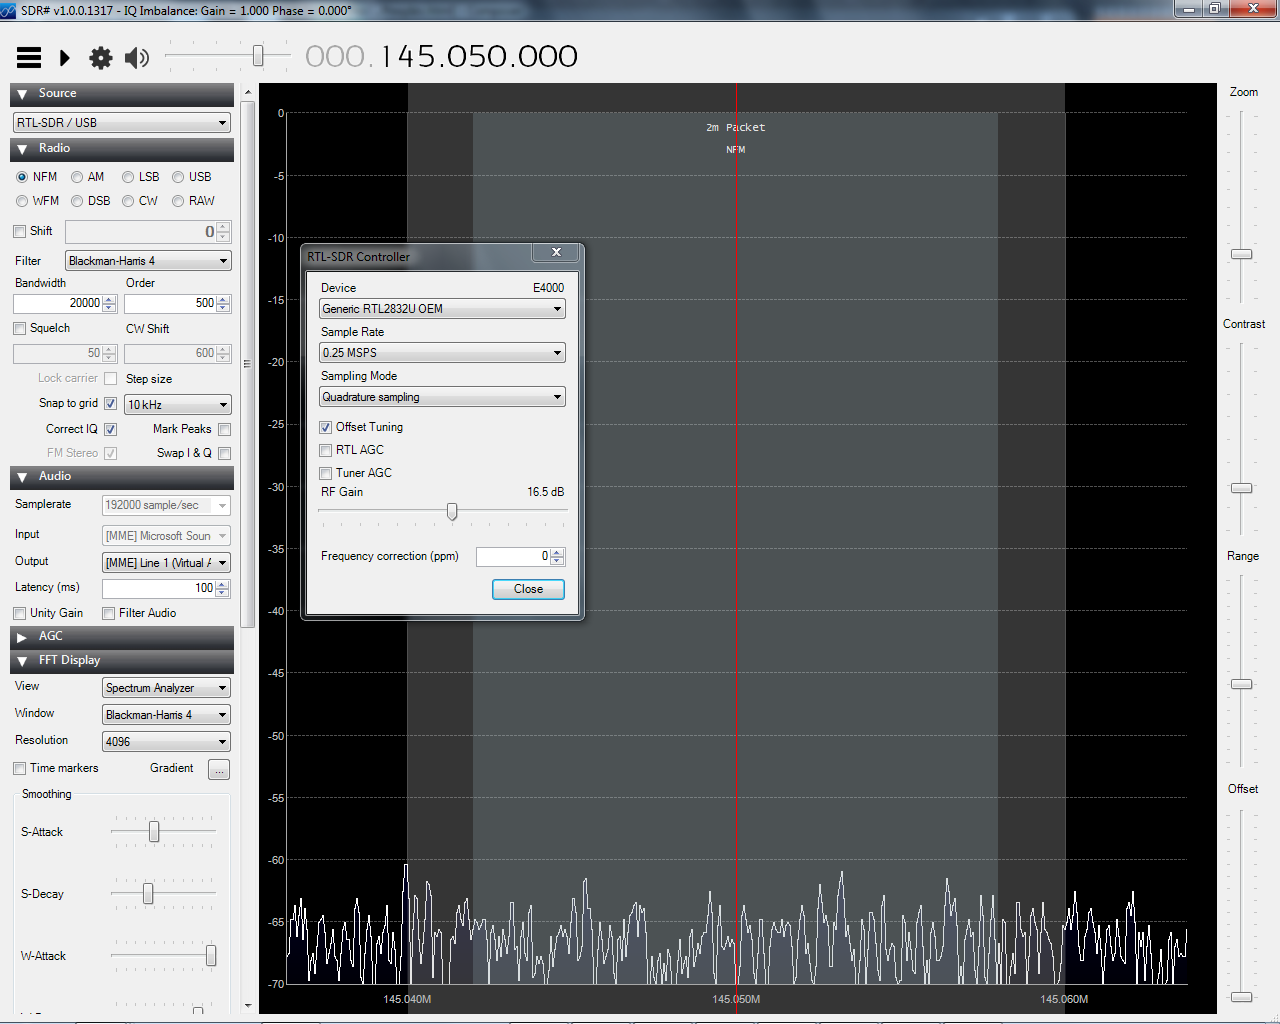Enable the Shift checkbox
Image resolution: width=1280 pixels, height=1024 pixels.
tap(20, 231)
